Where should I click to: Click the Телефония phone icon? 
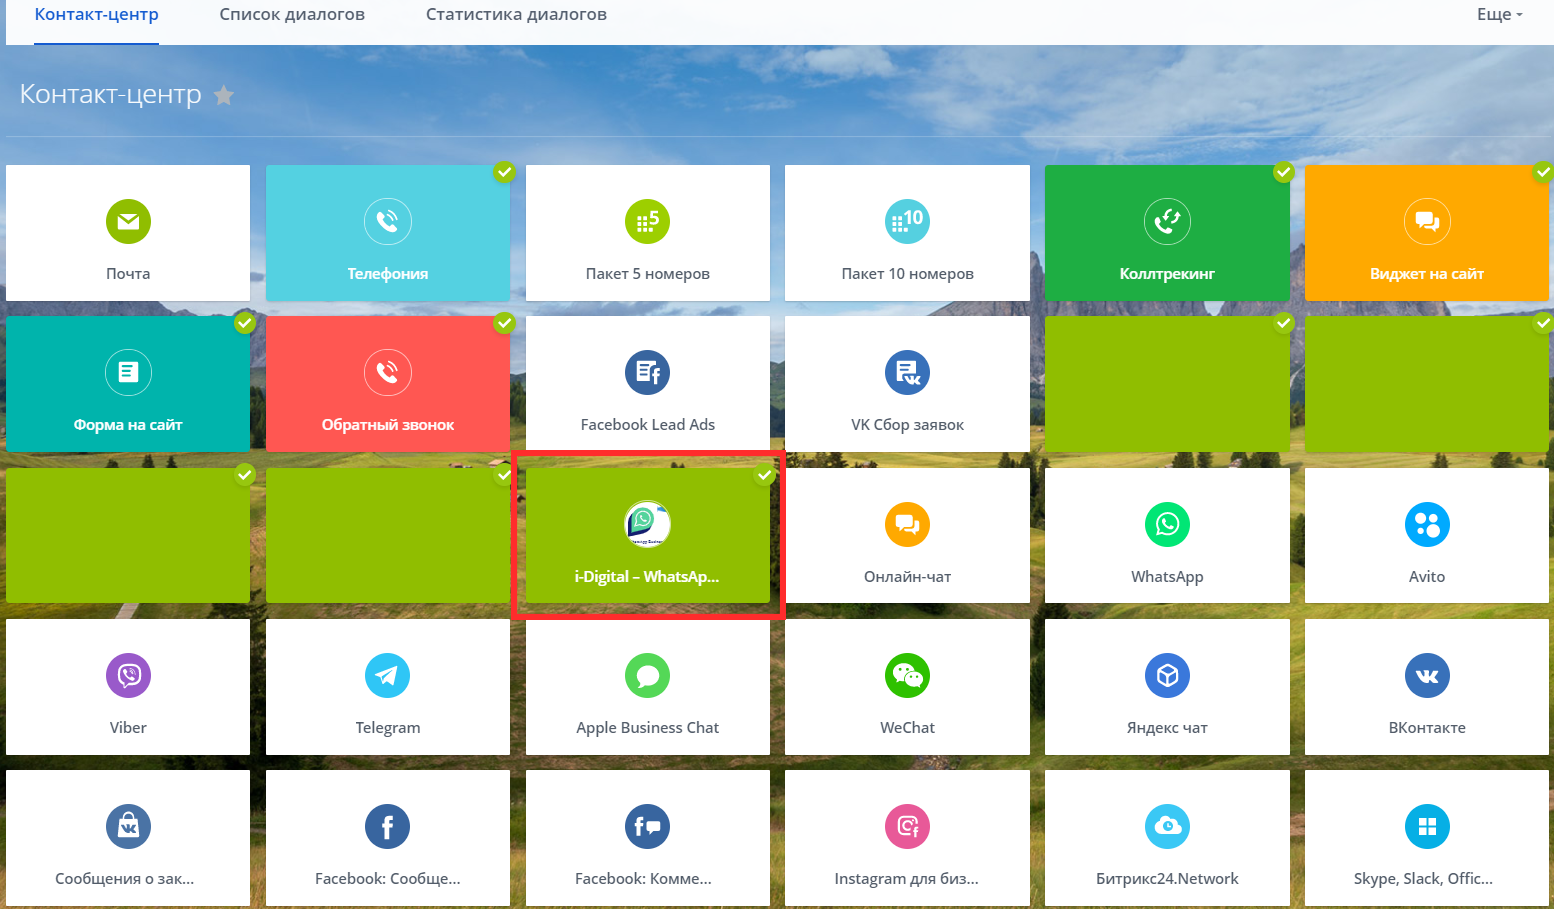[x=388, y=221]
